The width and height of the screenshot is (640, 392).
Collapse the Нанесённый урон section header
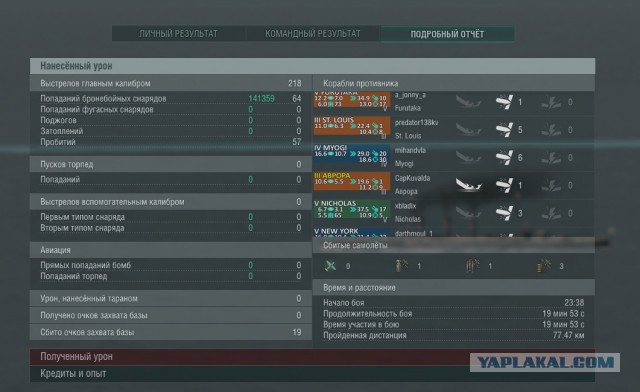312,66
